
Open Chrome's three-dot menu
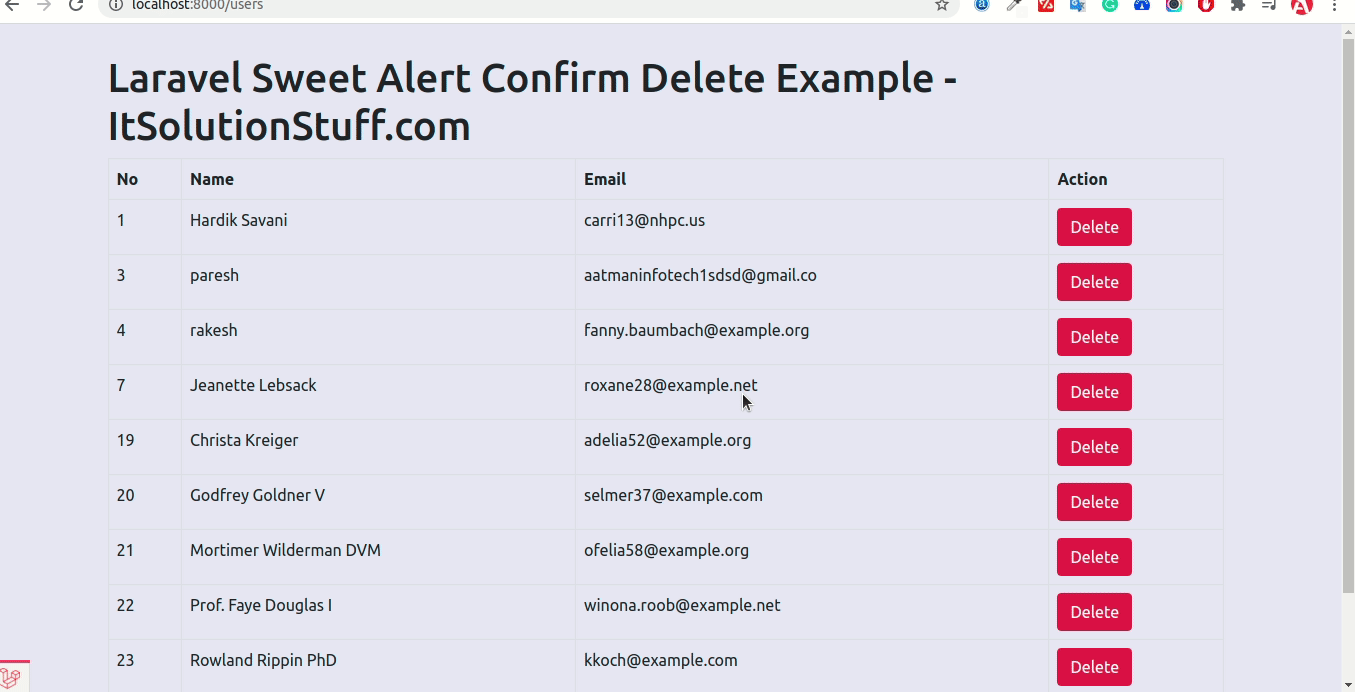[1335, 6]
